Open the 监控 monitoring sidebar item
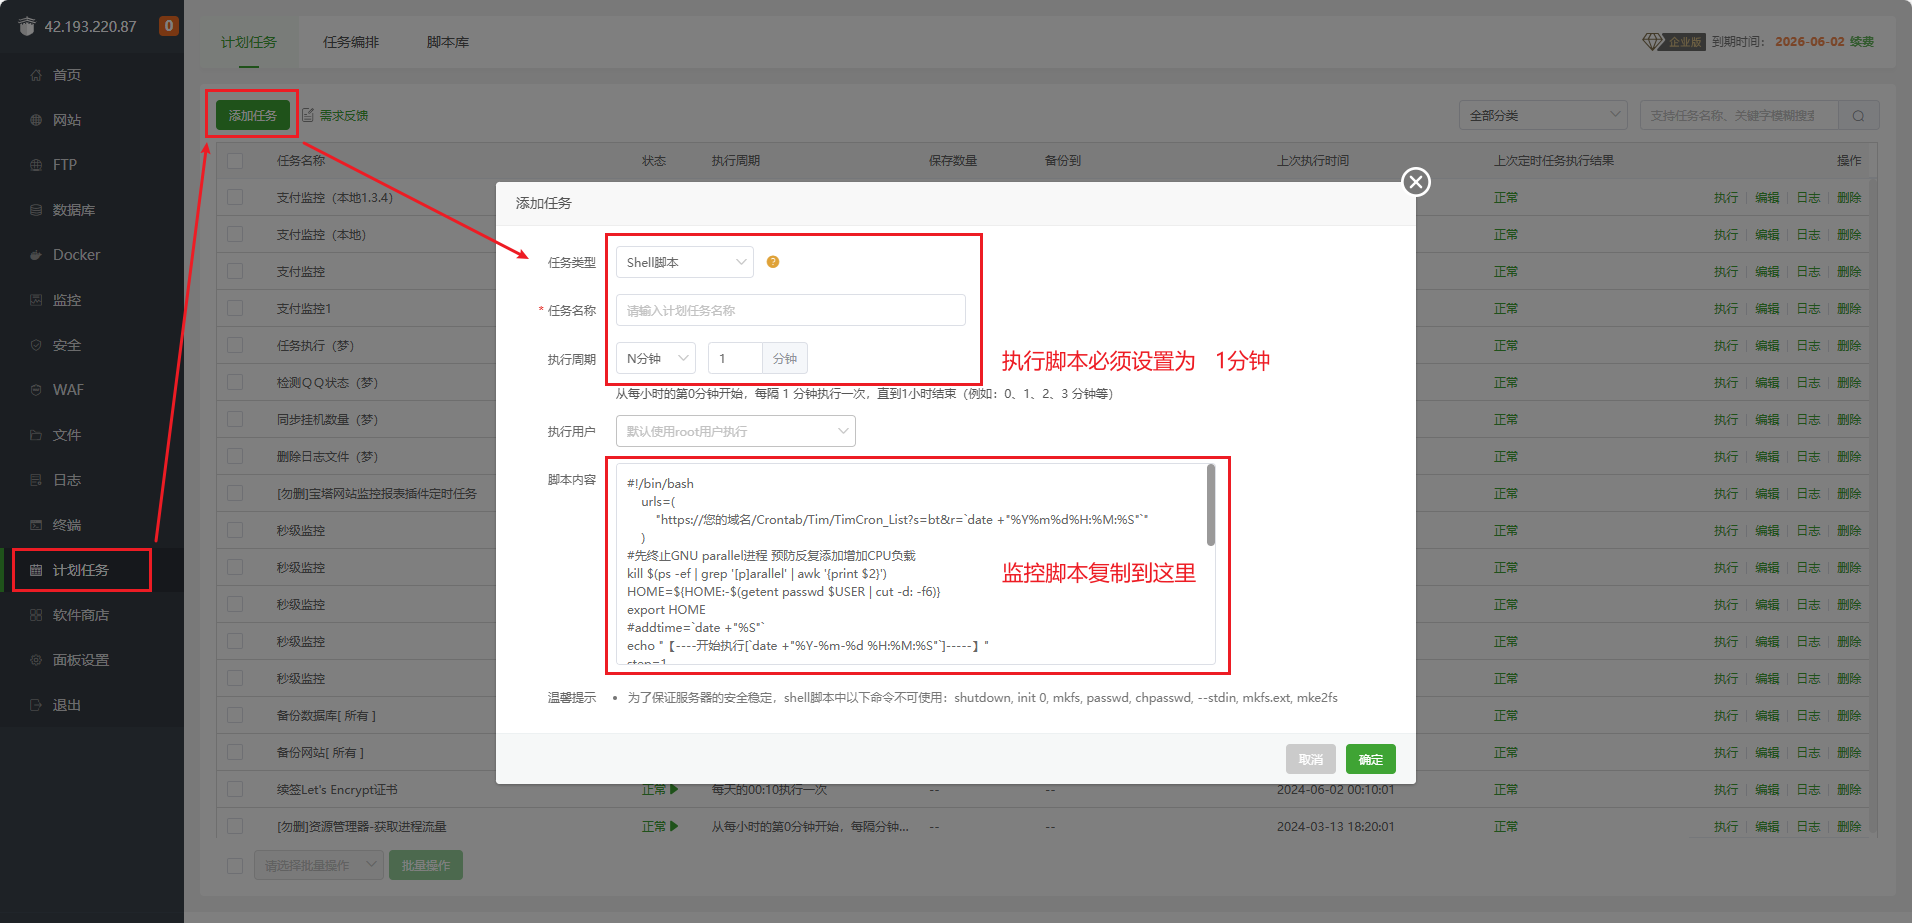 pos(66,300)
